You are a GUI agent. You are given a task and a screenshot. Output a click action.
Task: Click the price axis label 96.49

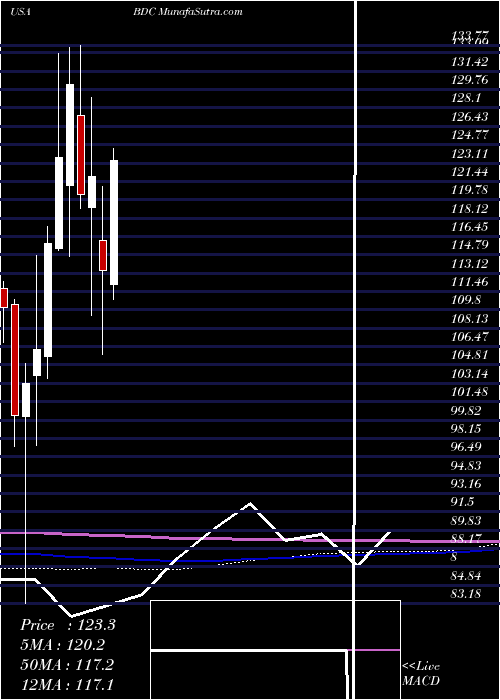[467, 447]
